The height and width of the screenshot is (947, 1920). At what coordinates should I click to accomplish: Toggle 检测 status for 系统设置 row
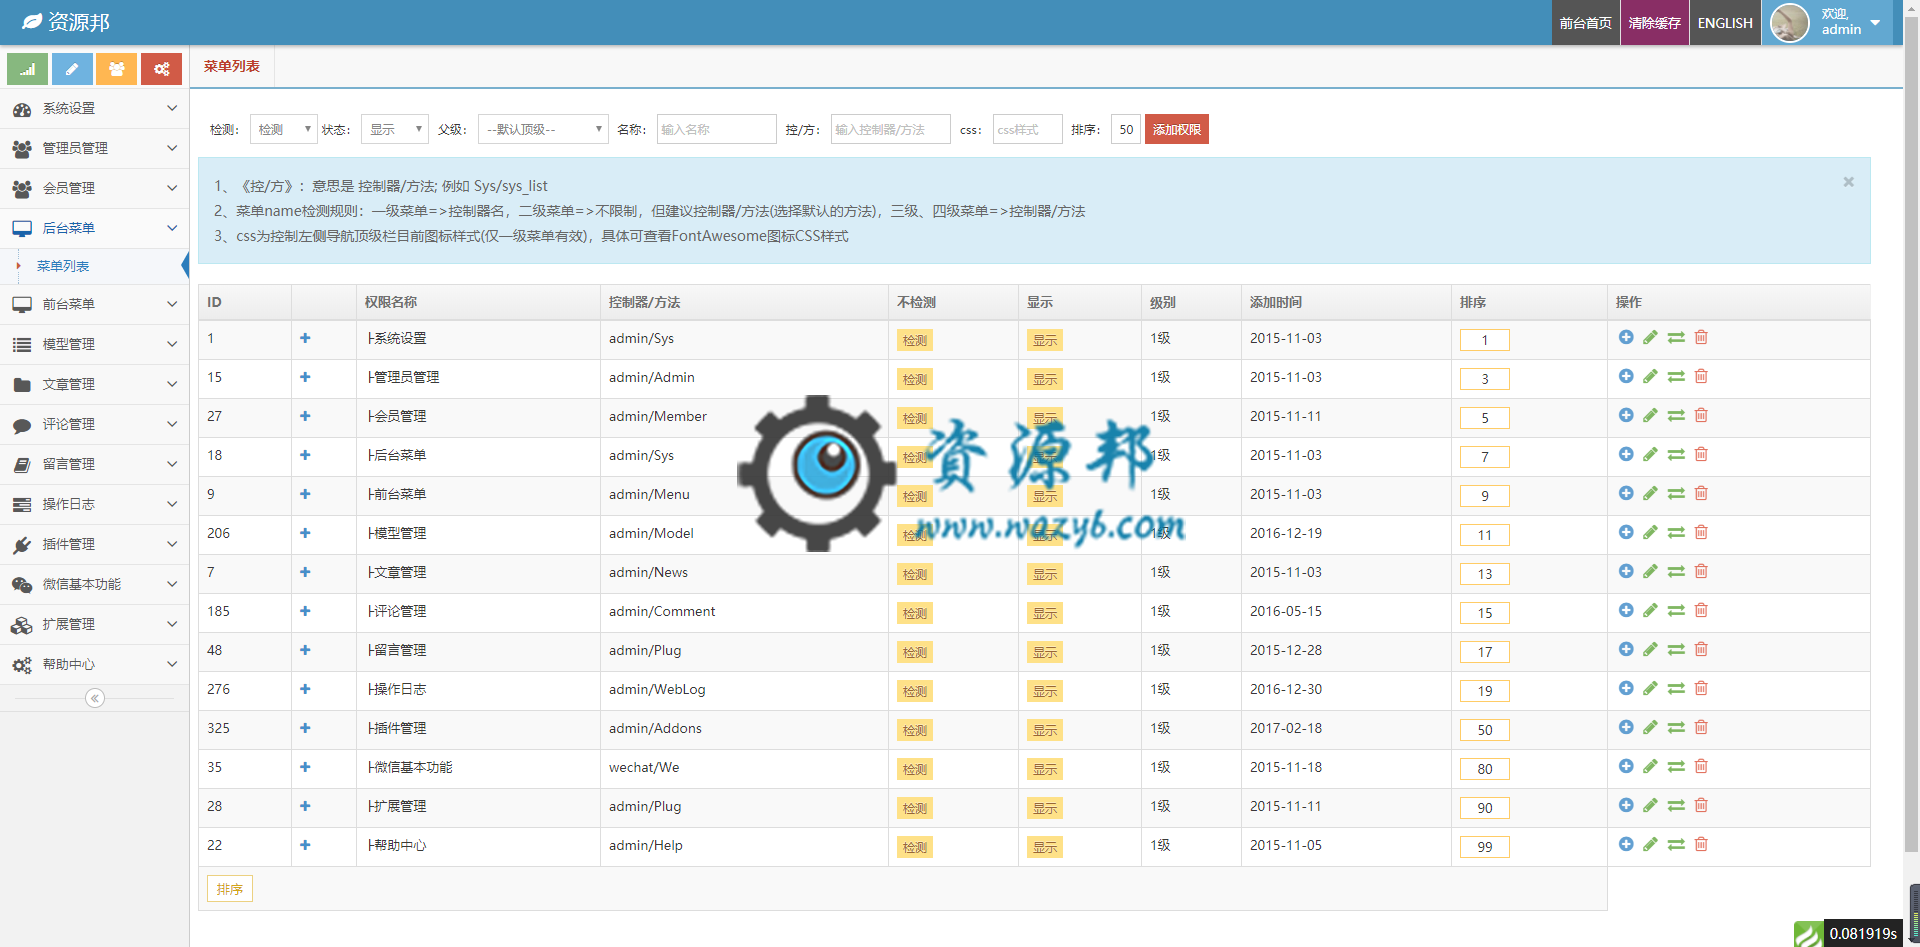(x=915, y=340)
